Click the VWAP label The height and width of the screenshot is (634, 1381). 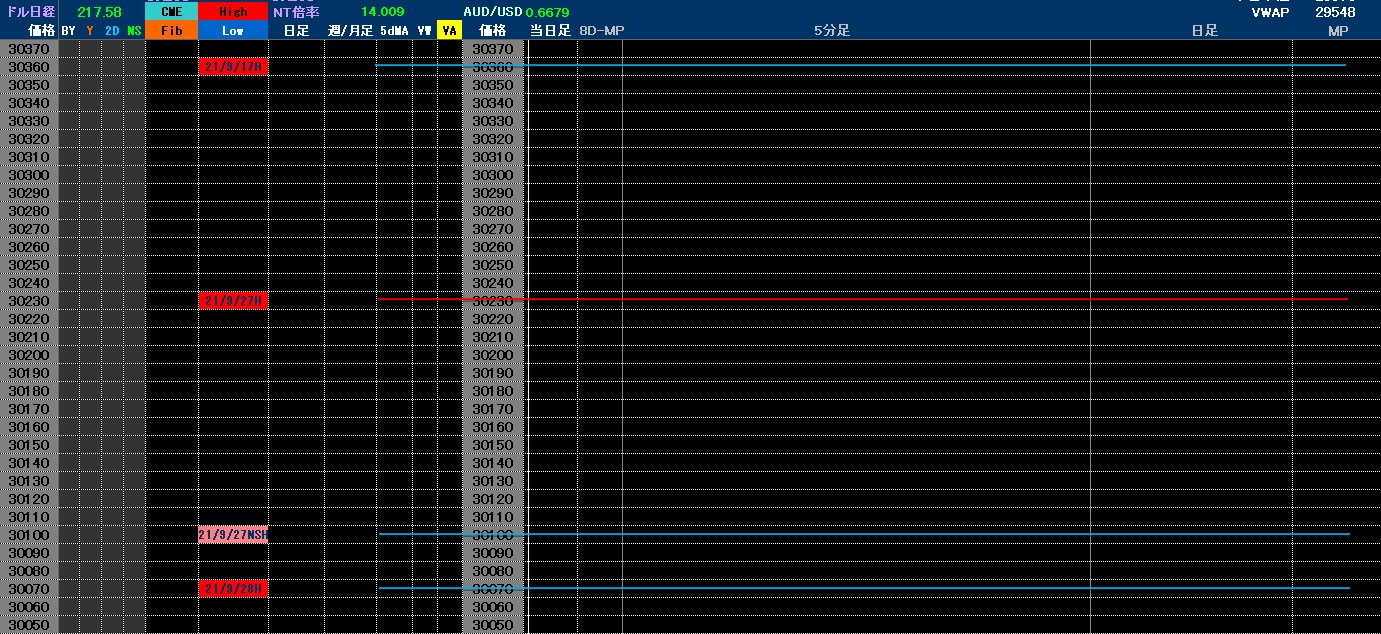1269,12
